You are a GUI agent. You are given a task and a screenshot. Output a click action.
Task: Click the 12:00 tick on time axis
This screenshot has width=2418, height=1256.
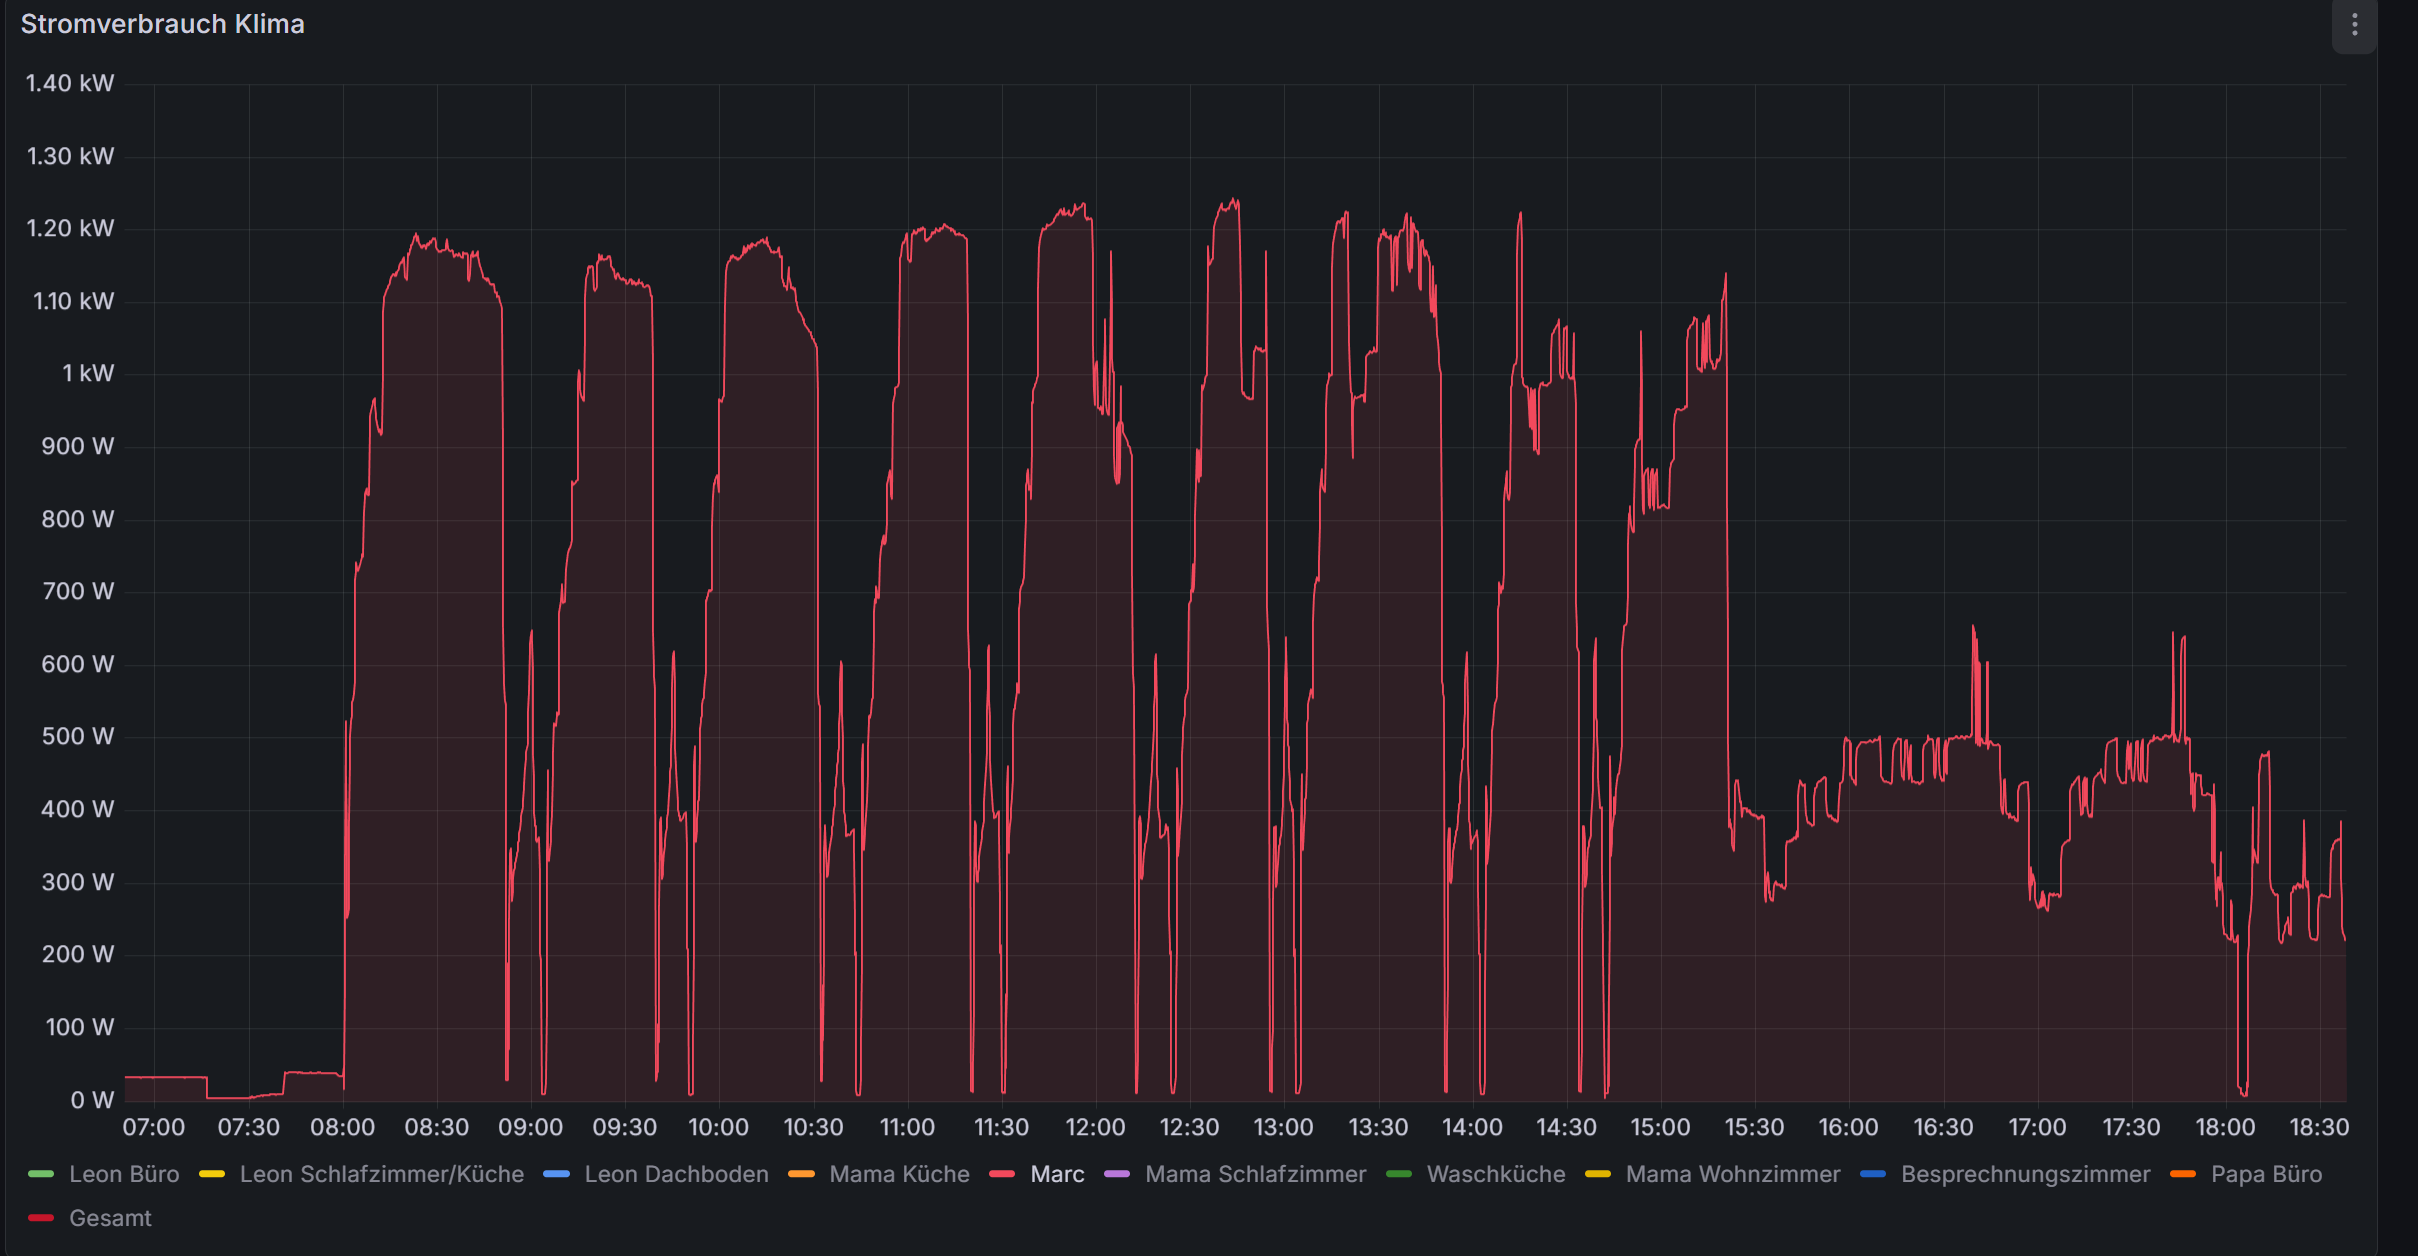coord(1095,1127)
